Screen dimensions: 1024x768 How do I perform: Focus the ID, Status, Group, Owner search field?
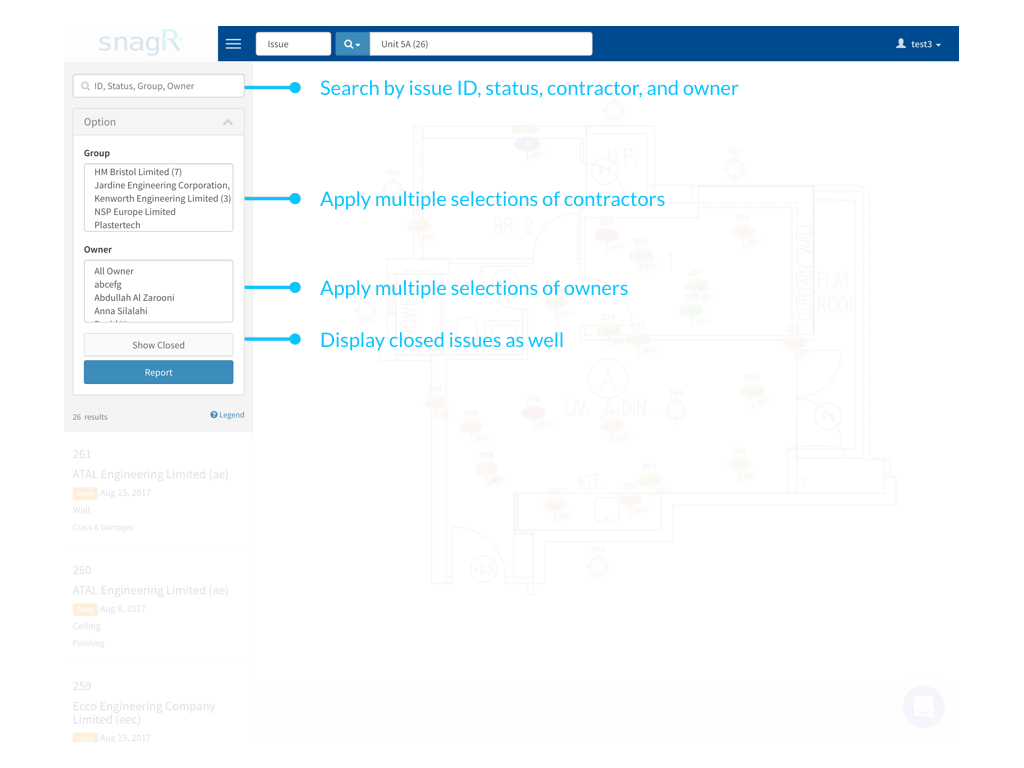point(158,86)
